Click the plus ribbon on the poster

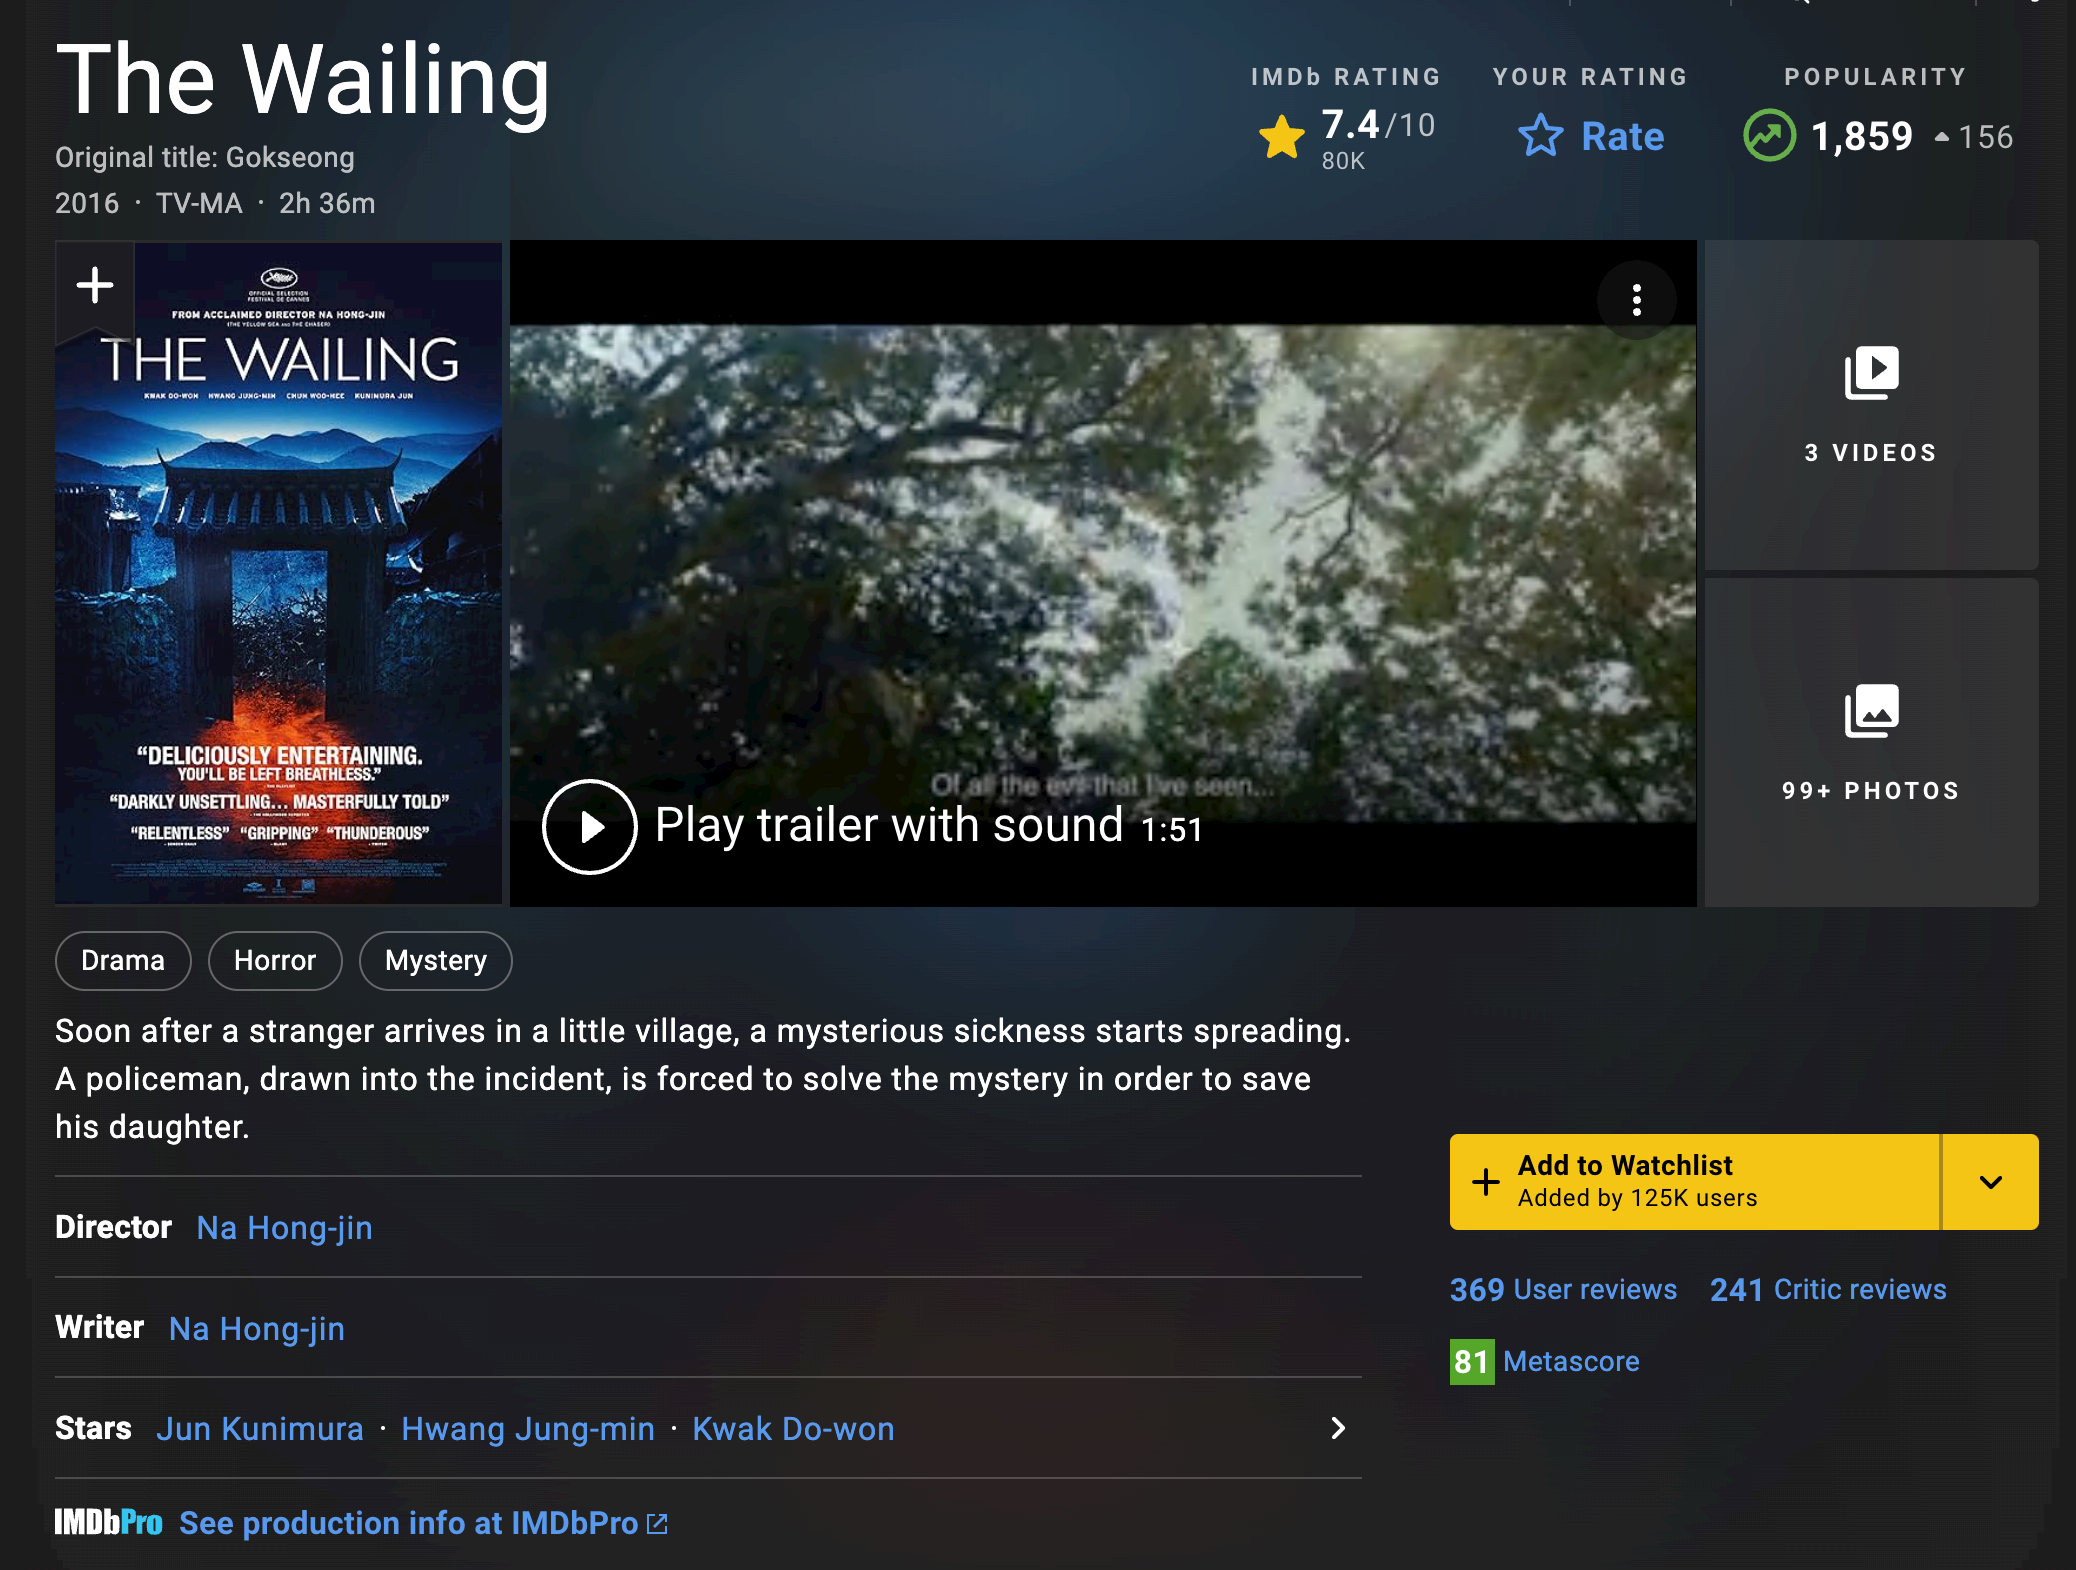pyautogui.click(x=95, y=286)
